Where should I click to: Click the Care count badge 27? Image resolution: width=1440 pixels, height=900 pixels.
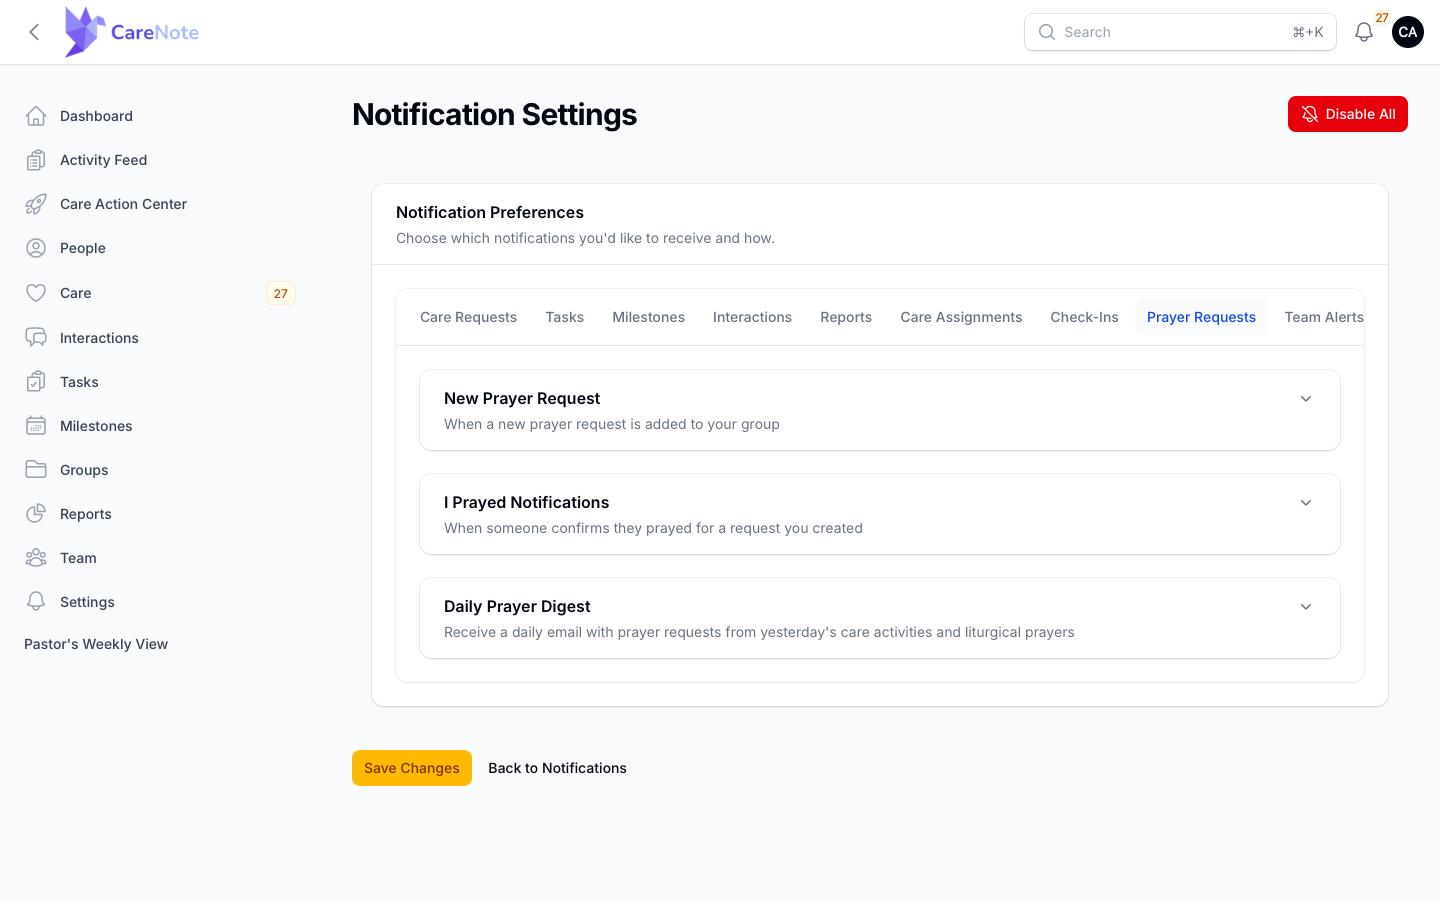281,293
